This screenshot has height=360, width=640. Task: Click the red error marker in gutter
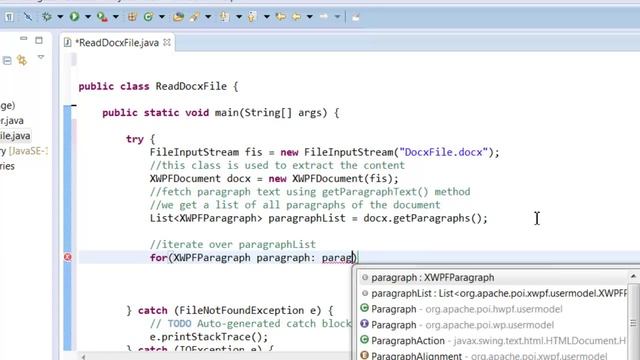coord(68,257)
